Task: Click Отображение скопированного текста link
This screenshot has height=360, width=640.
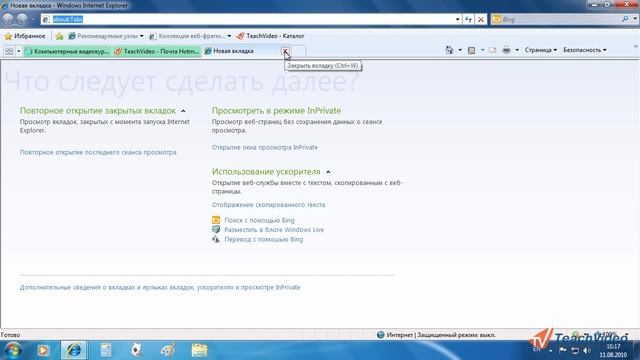Action: (268, 205)
